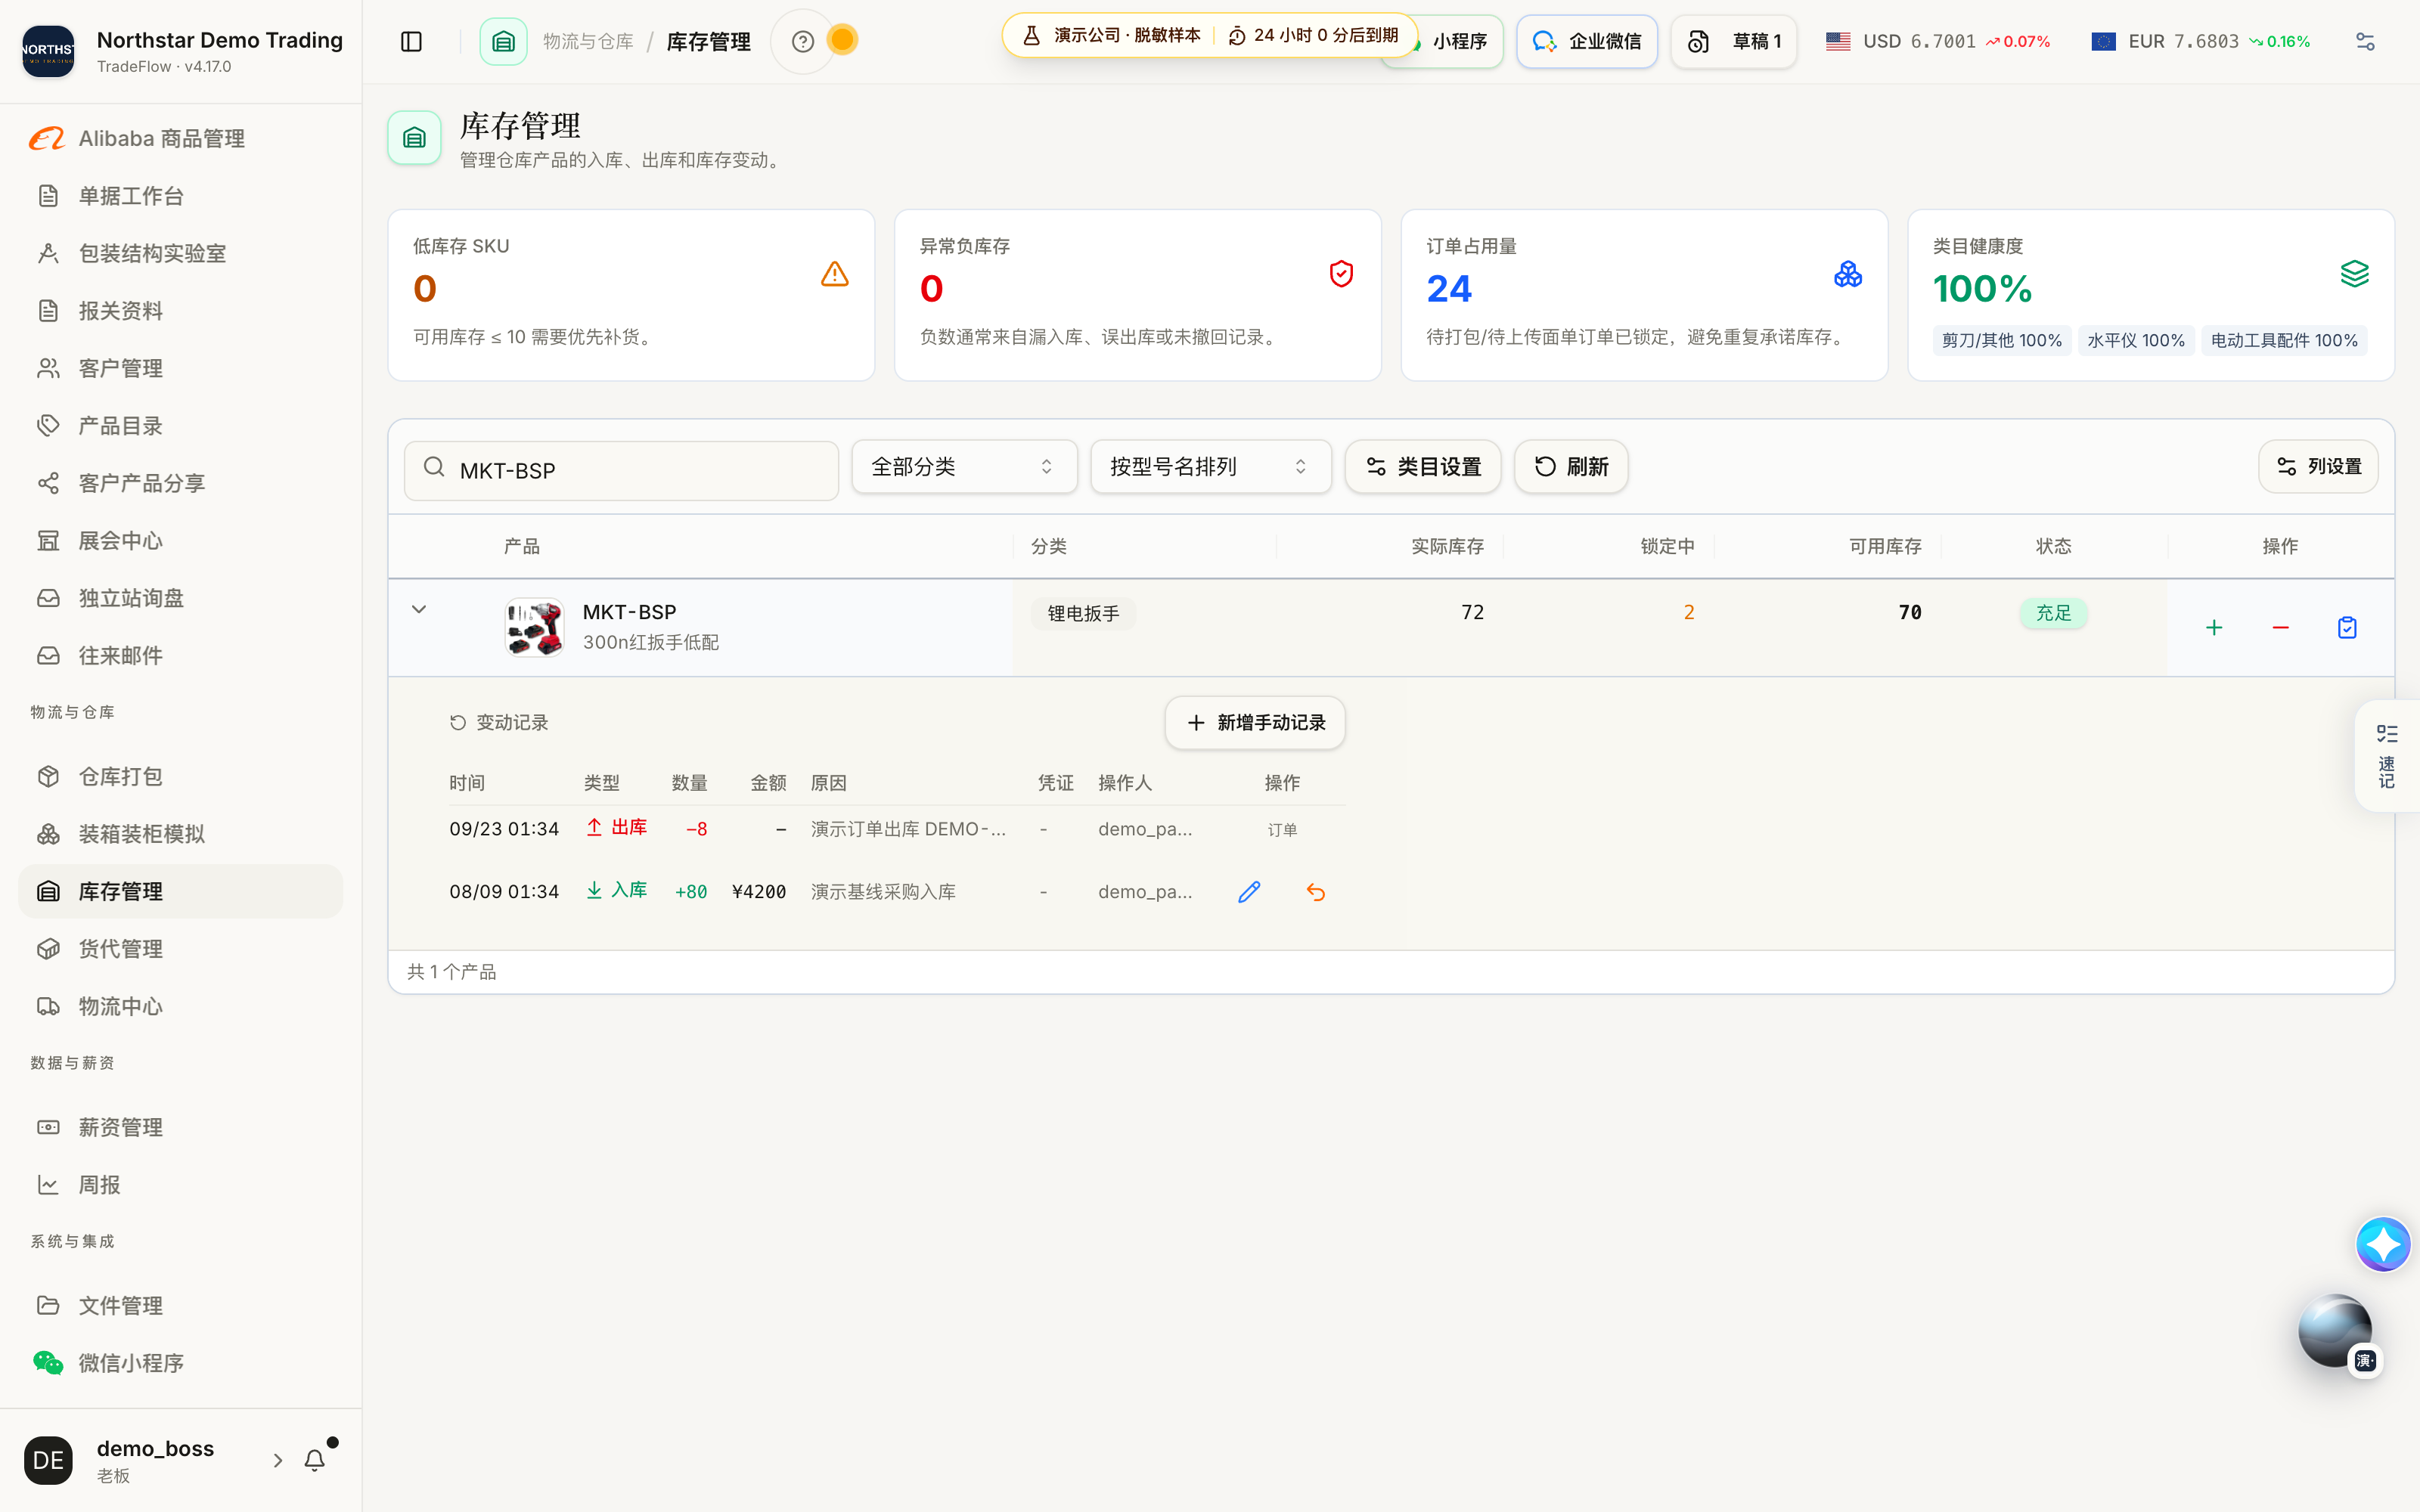The width and height of the screenshot is (2420, 1512).
Task: Select 库存管理 in sidebar
Action: click(x=180, y=891)
